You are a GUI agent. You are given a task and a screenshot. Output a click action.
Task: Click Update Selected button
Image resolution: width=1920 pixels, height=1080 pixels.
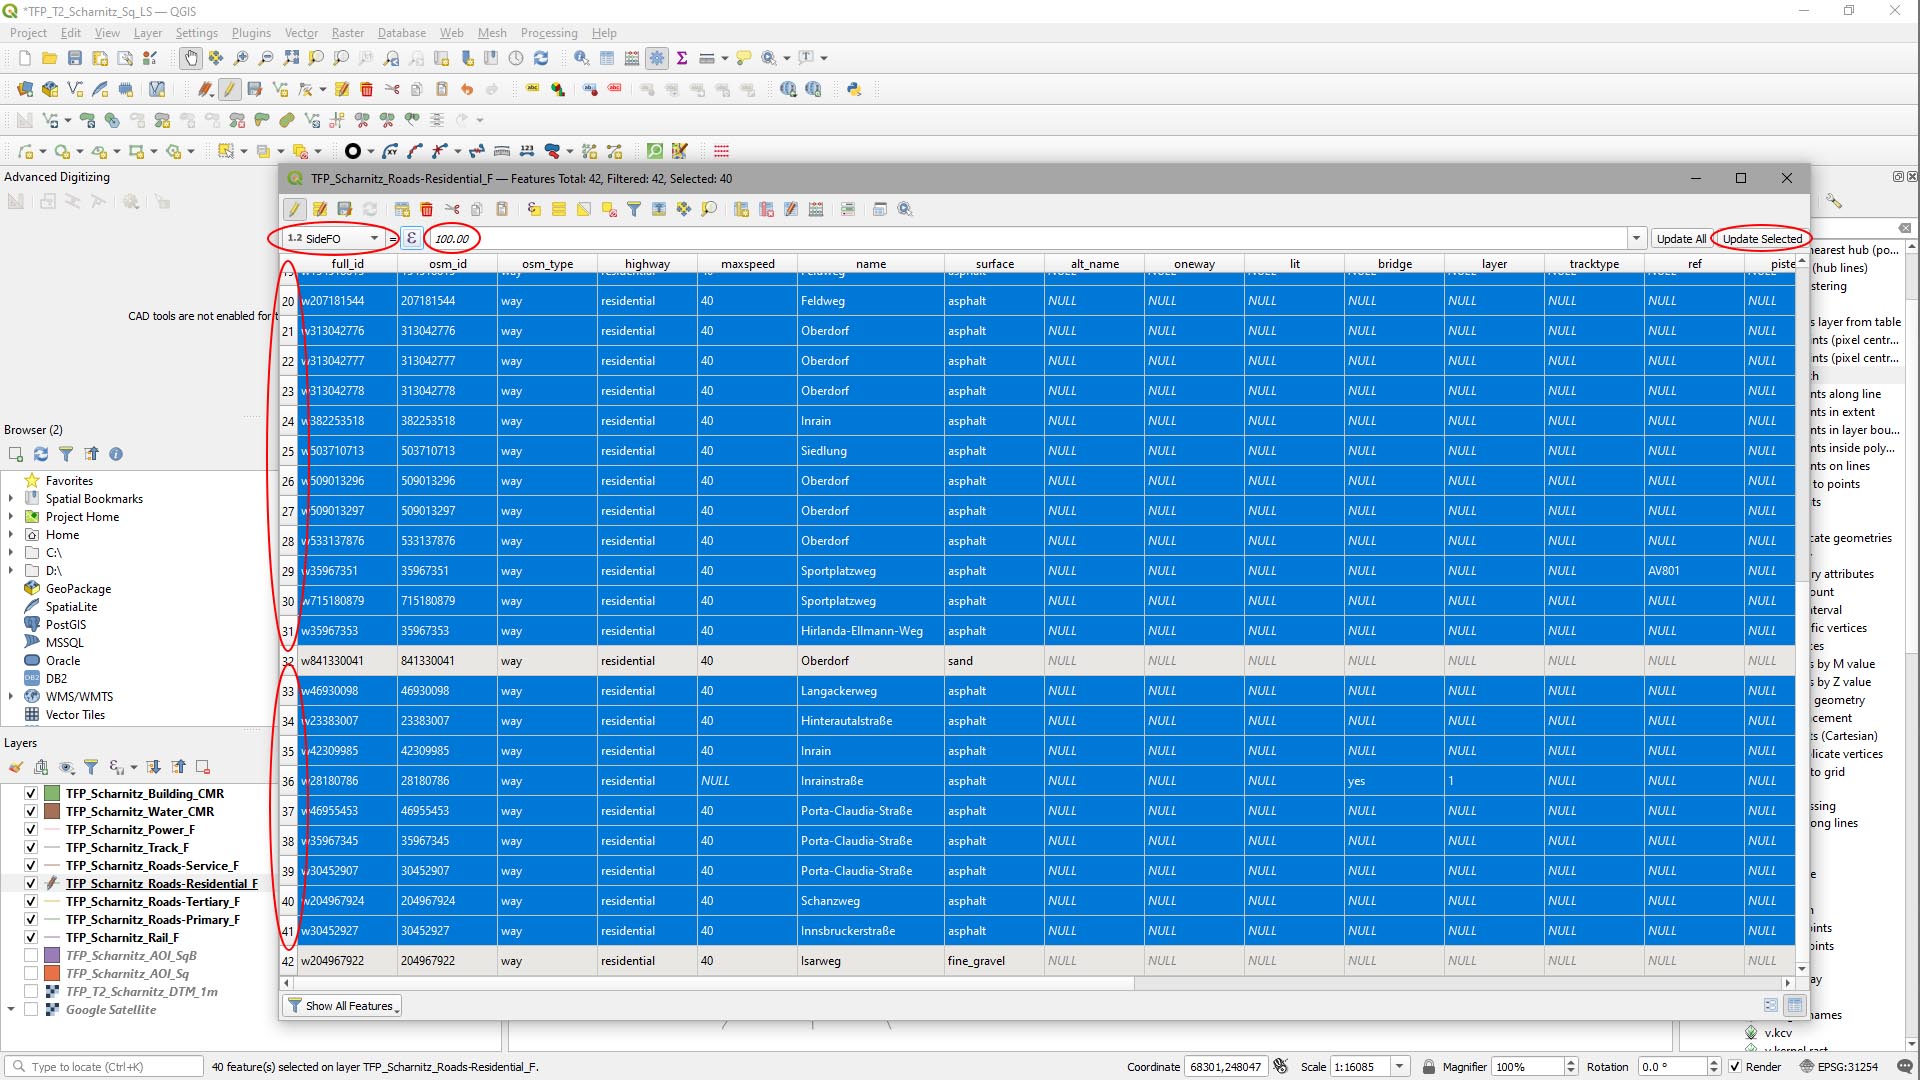[1762, 239]
